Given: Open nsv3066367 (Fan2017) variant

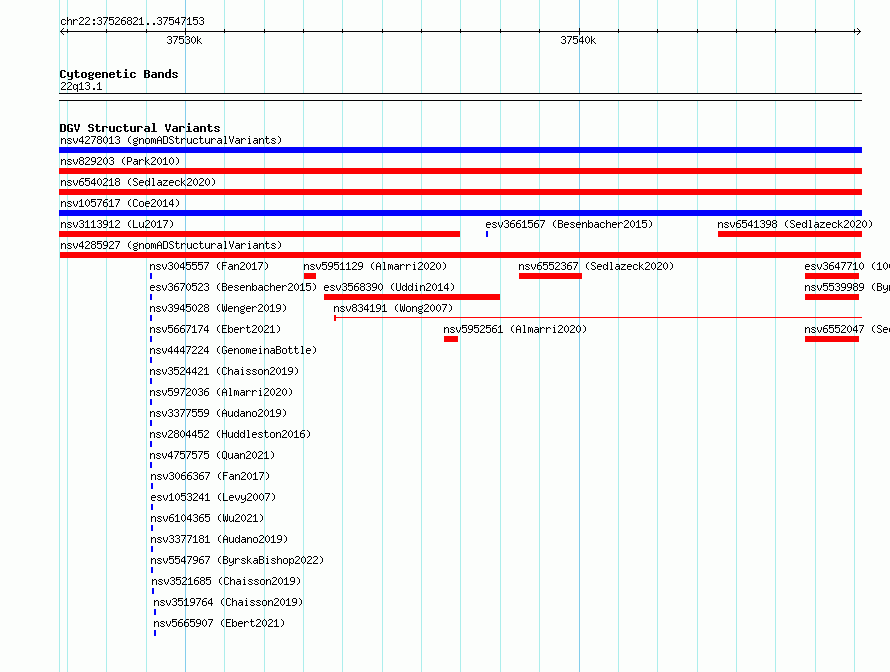Looking at the screenshot, I should 210,476.
